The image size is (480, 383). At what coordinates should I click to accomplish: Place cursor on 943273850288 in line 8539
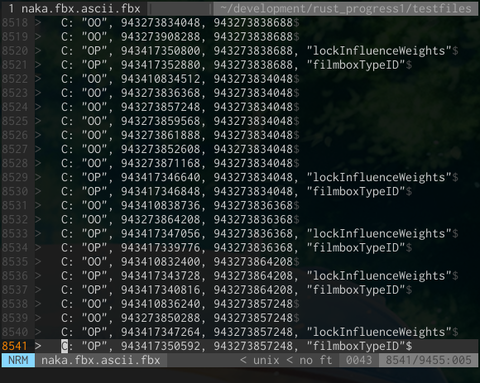click(x=160, y=318)
